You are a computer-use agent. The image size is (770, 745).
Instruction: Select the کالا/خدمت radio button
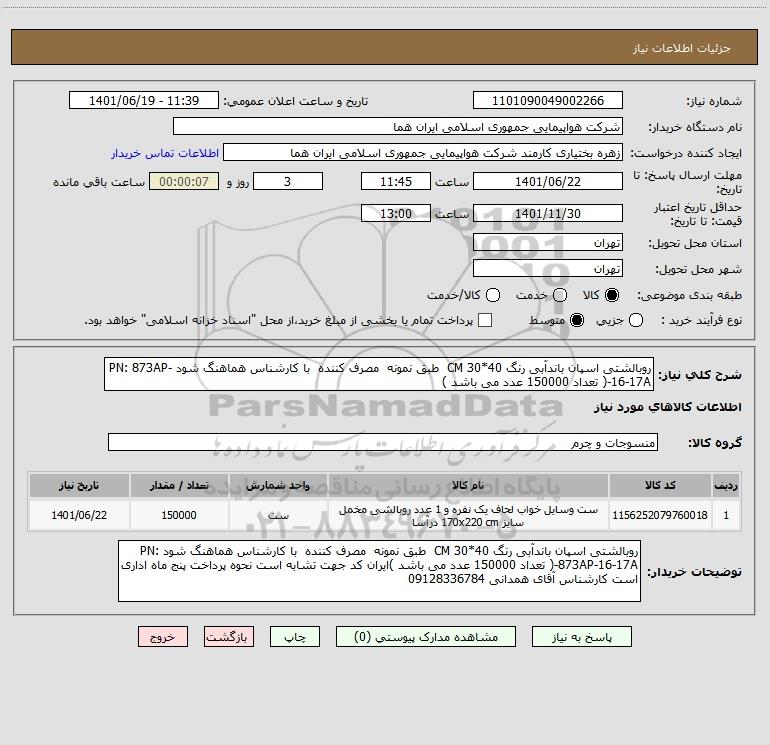(x=493, y=295)
